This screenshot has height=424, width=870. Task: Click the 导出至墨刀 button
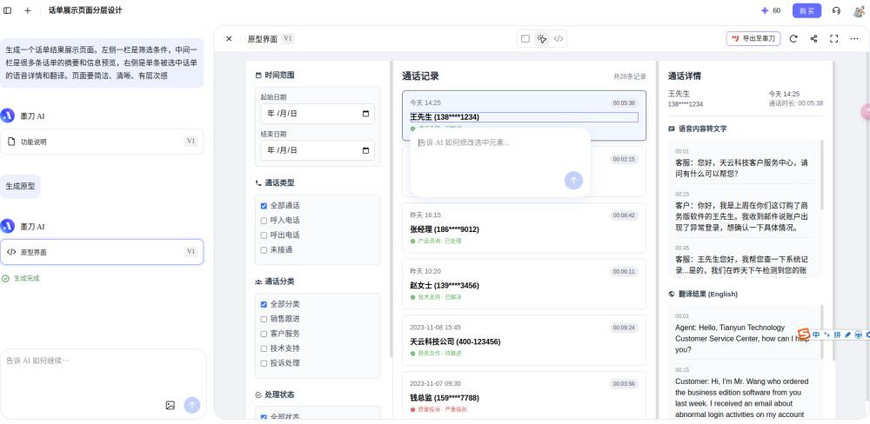click(x=753, y=39)
